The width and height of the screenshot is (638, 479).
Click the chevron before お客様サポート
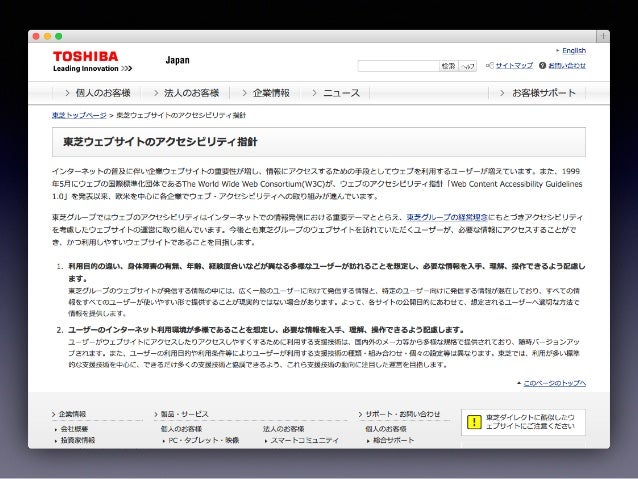coord(502,93)
